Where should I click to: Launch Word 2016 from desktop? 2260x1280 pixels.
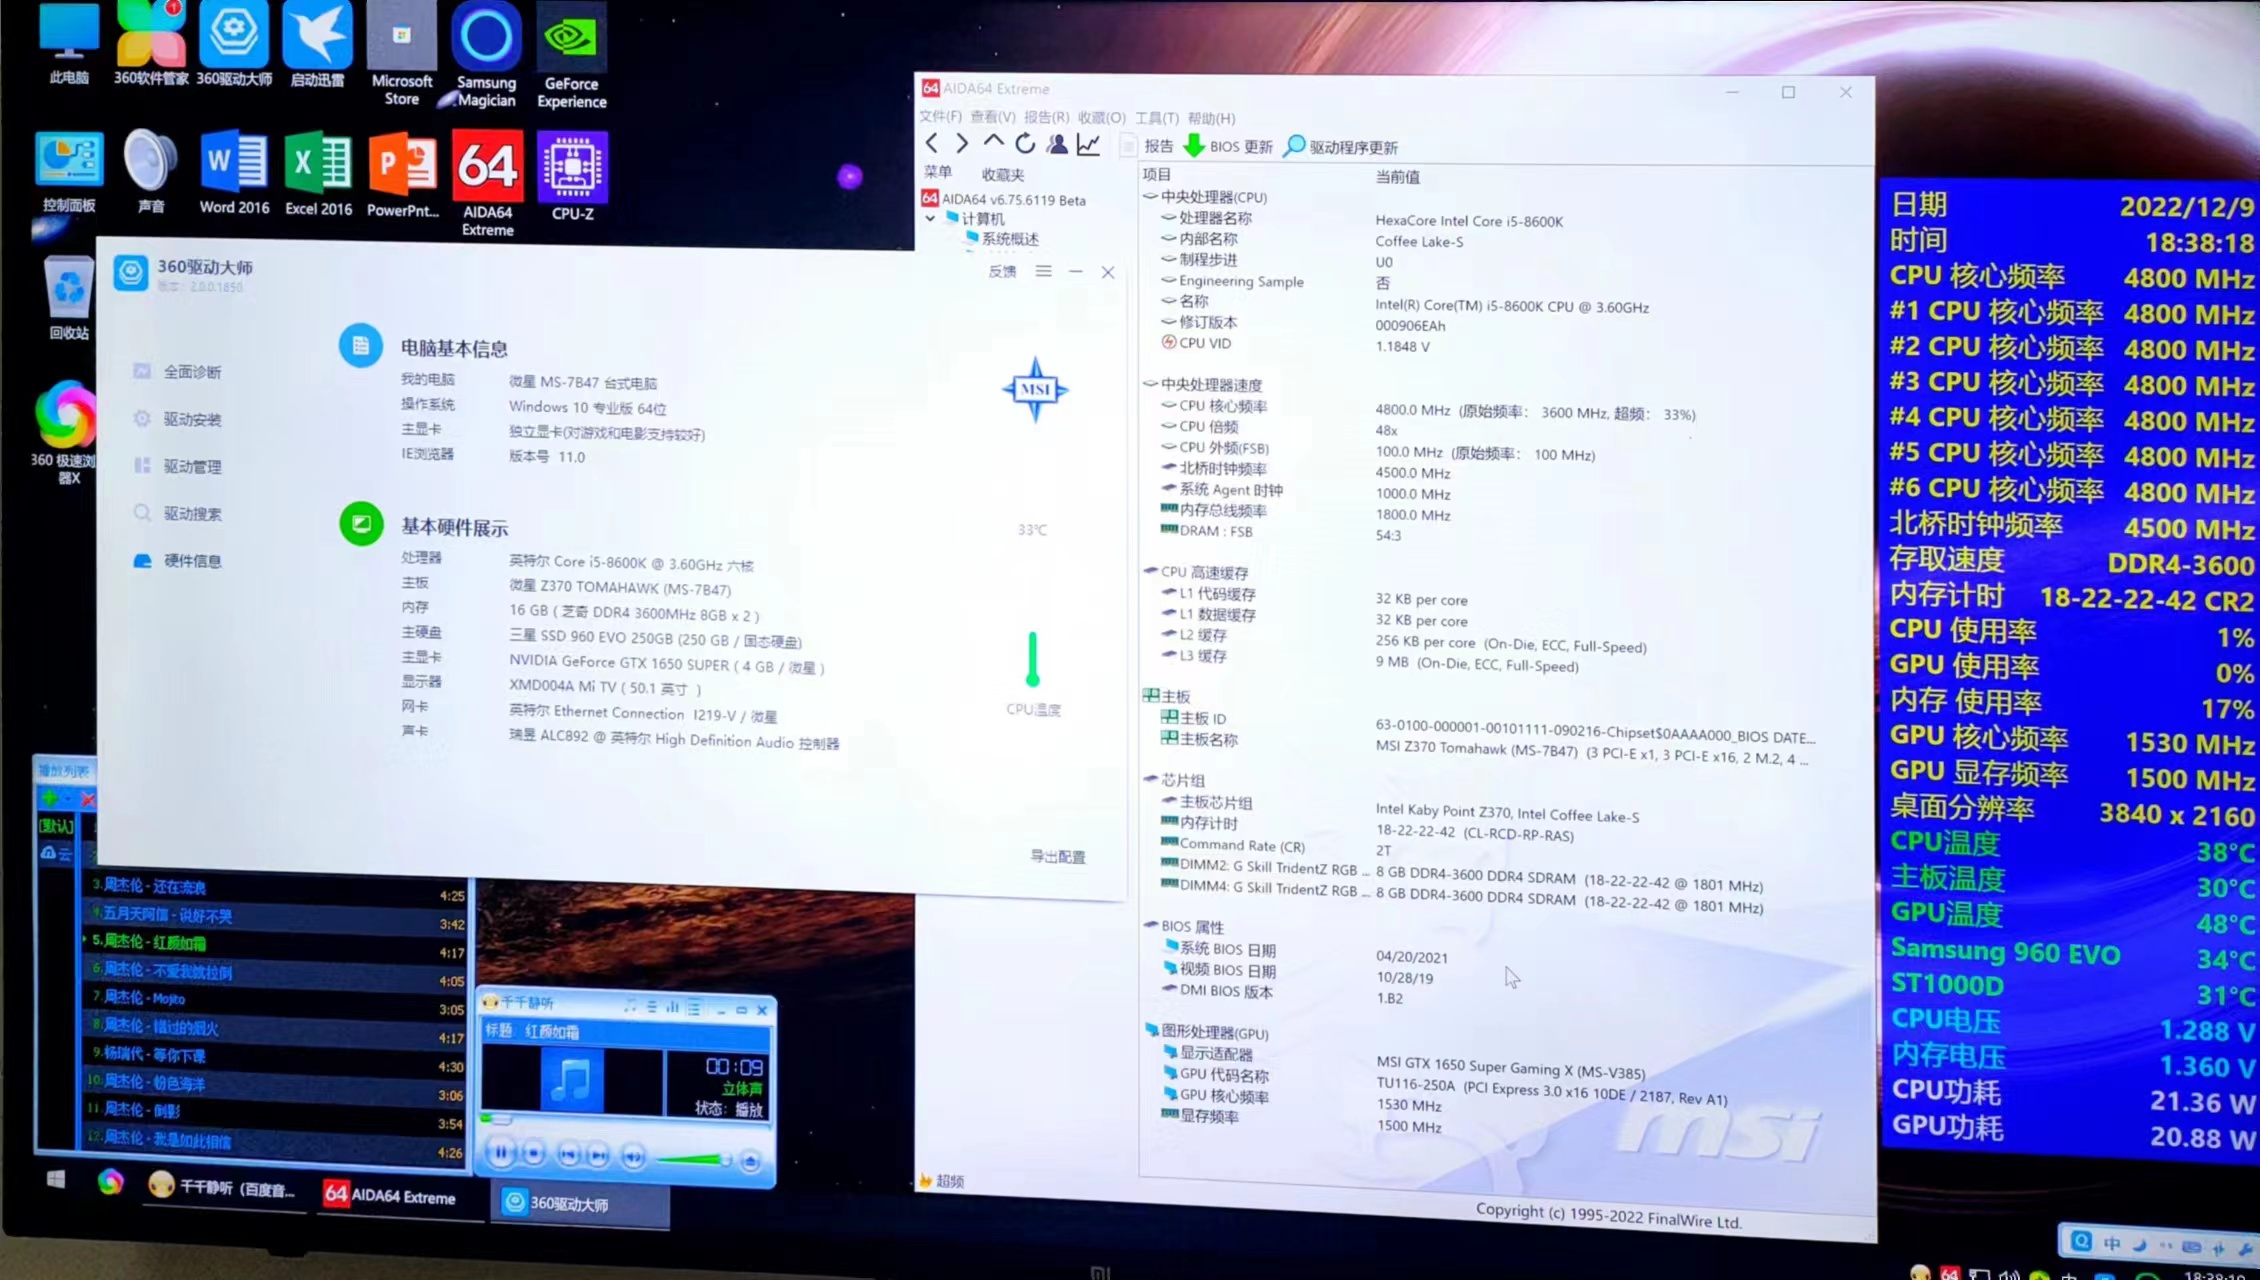[234, 172]
